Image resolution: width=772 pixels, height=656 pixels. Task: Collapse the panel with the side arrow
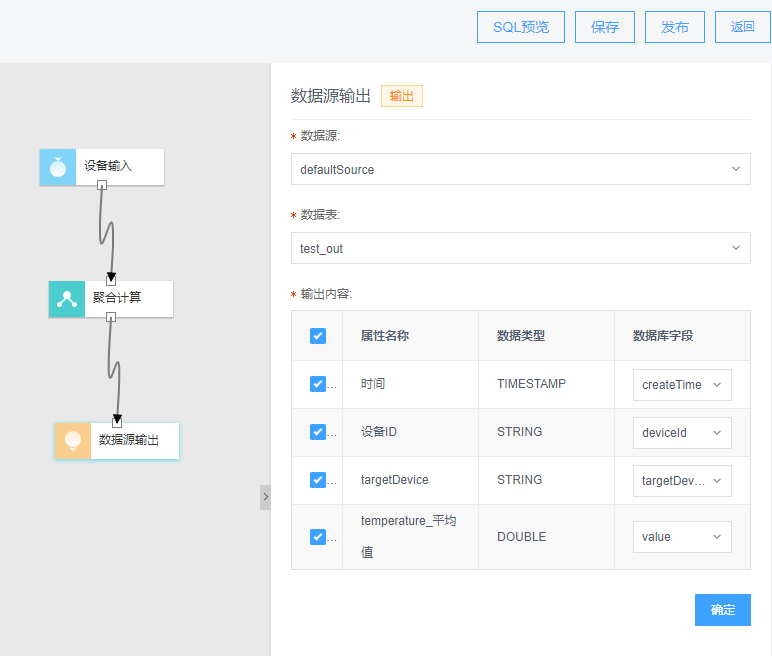pos(265,497)
